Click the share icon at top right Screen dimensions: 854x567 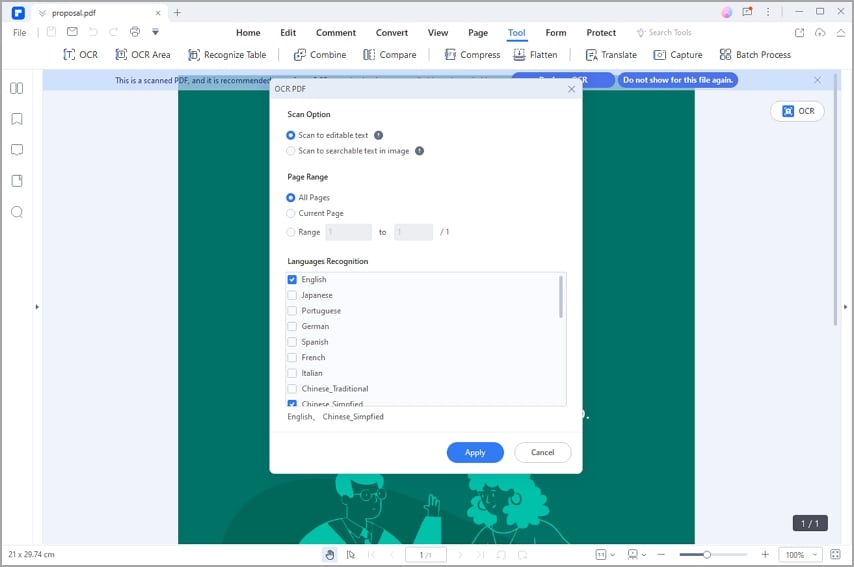click(799, 33)
